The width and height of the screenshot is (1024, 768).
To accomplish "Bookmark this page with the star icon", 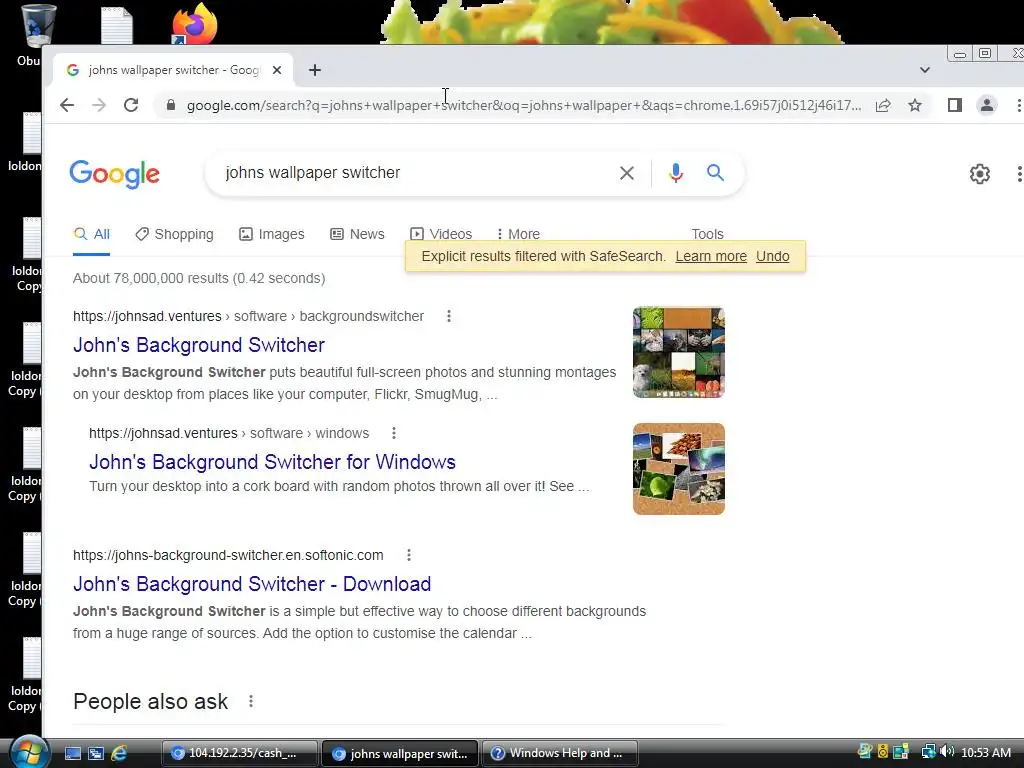I will click(915, 105).
